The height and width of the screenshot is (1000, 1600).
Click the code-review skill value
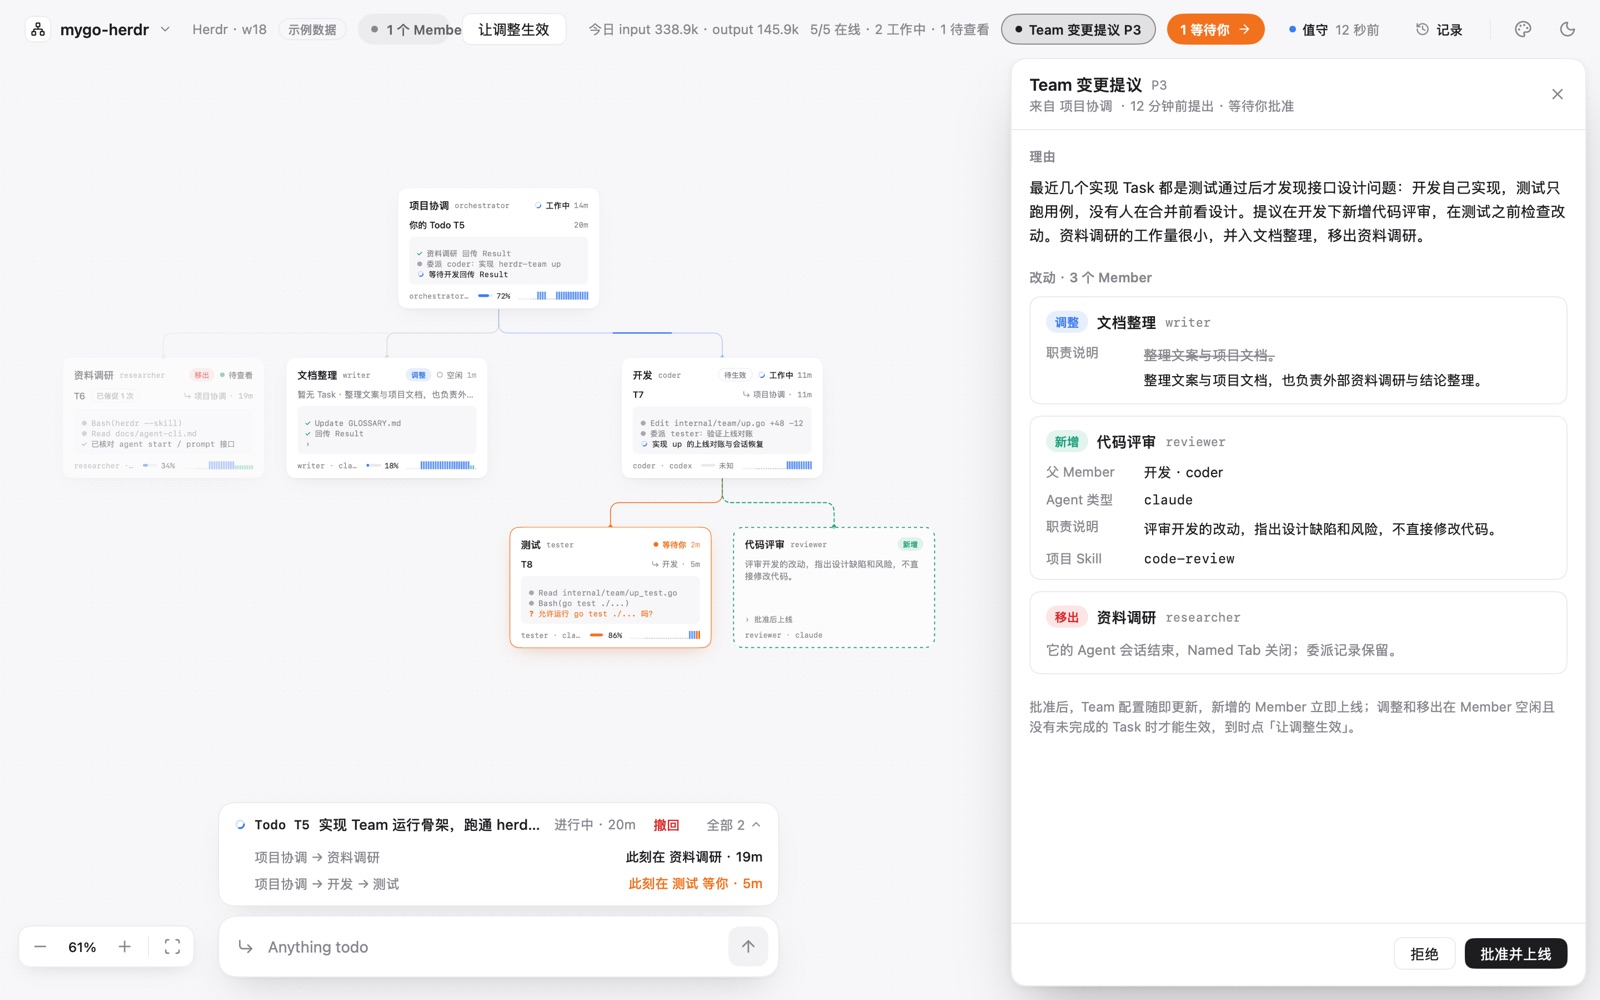pos(1189,559)
